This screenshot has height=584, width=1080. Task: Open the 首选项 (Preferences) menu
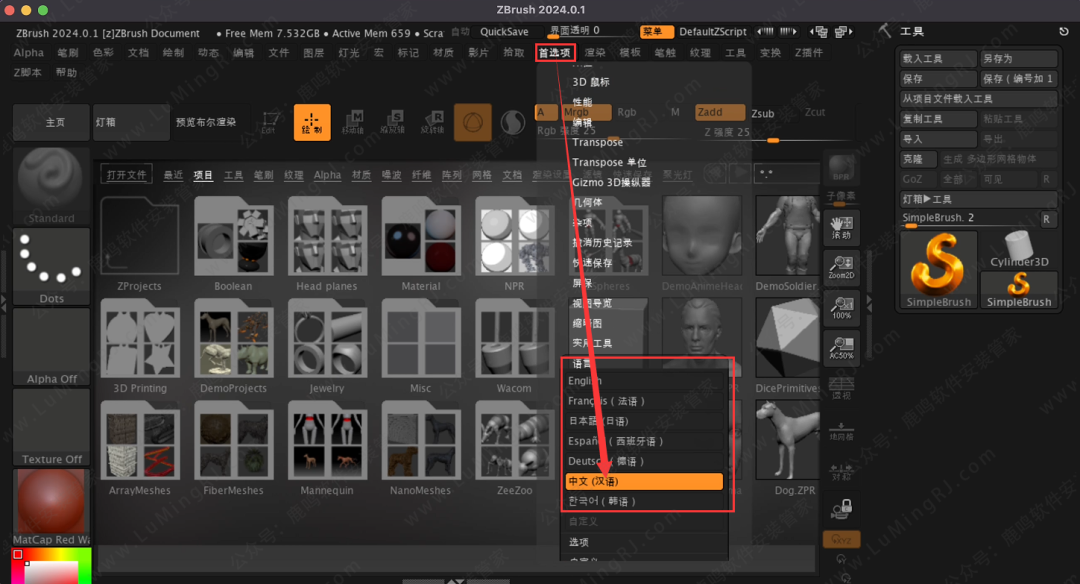[x=554, y=53]
